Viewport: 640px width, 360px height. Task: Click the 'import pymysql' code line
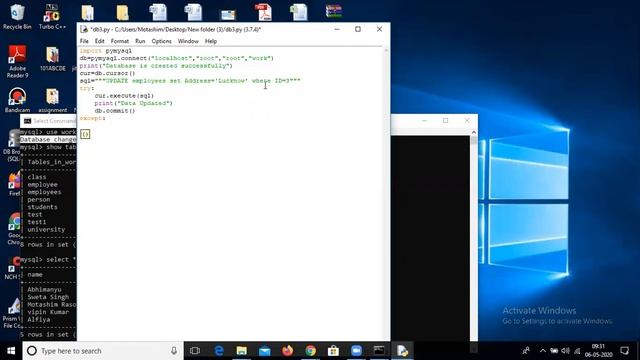[106, 51]
